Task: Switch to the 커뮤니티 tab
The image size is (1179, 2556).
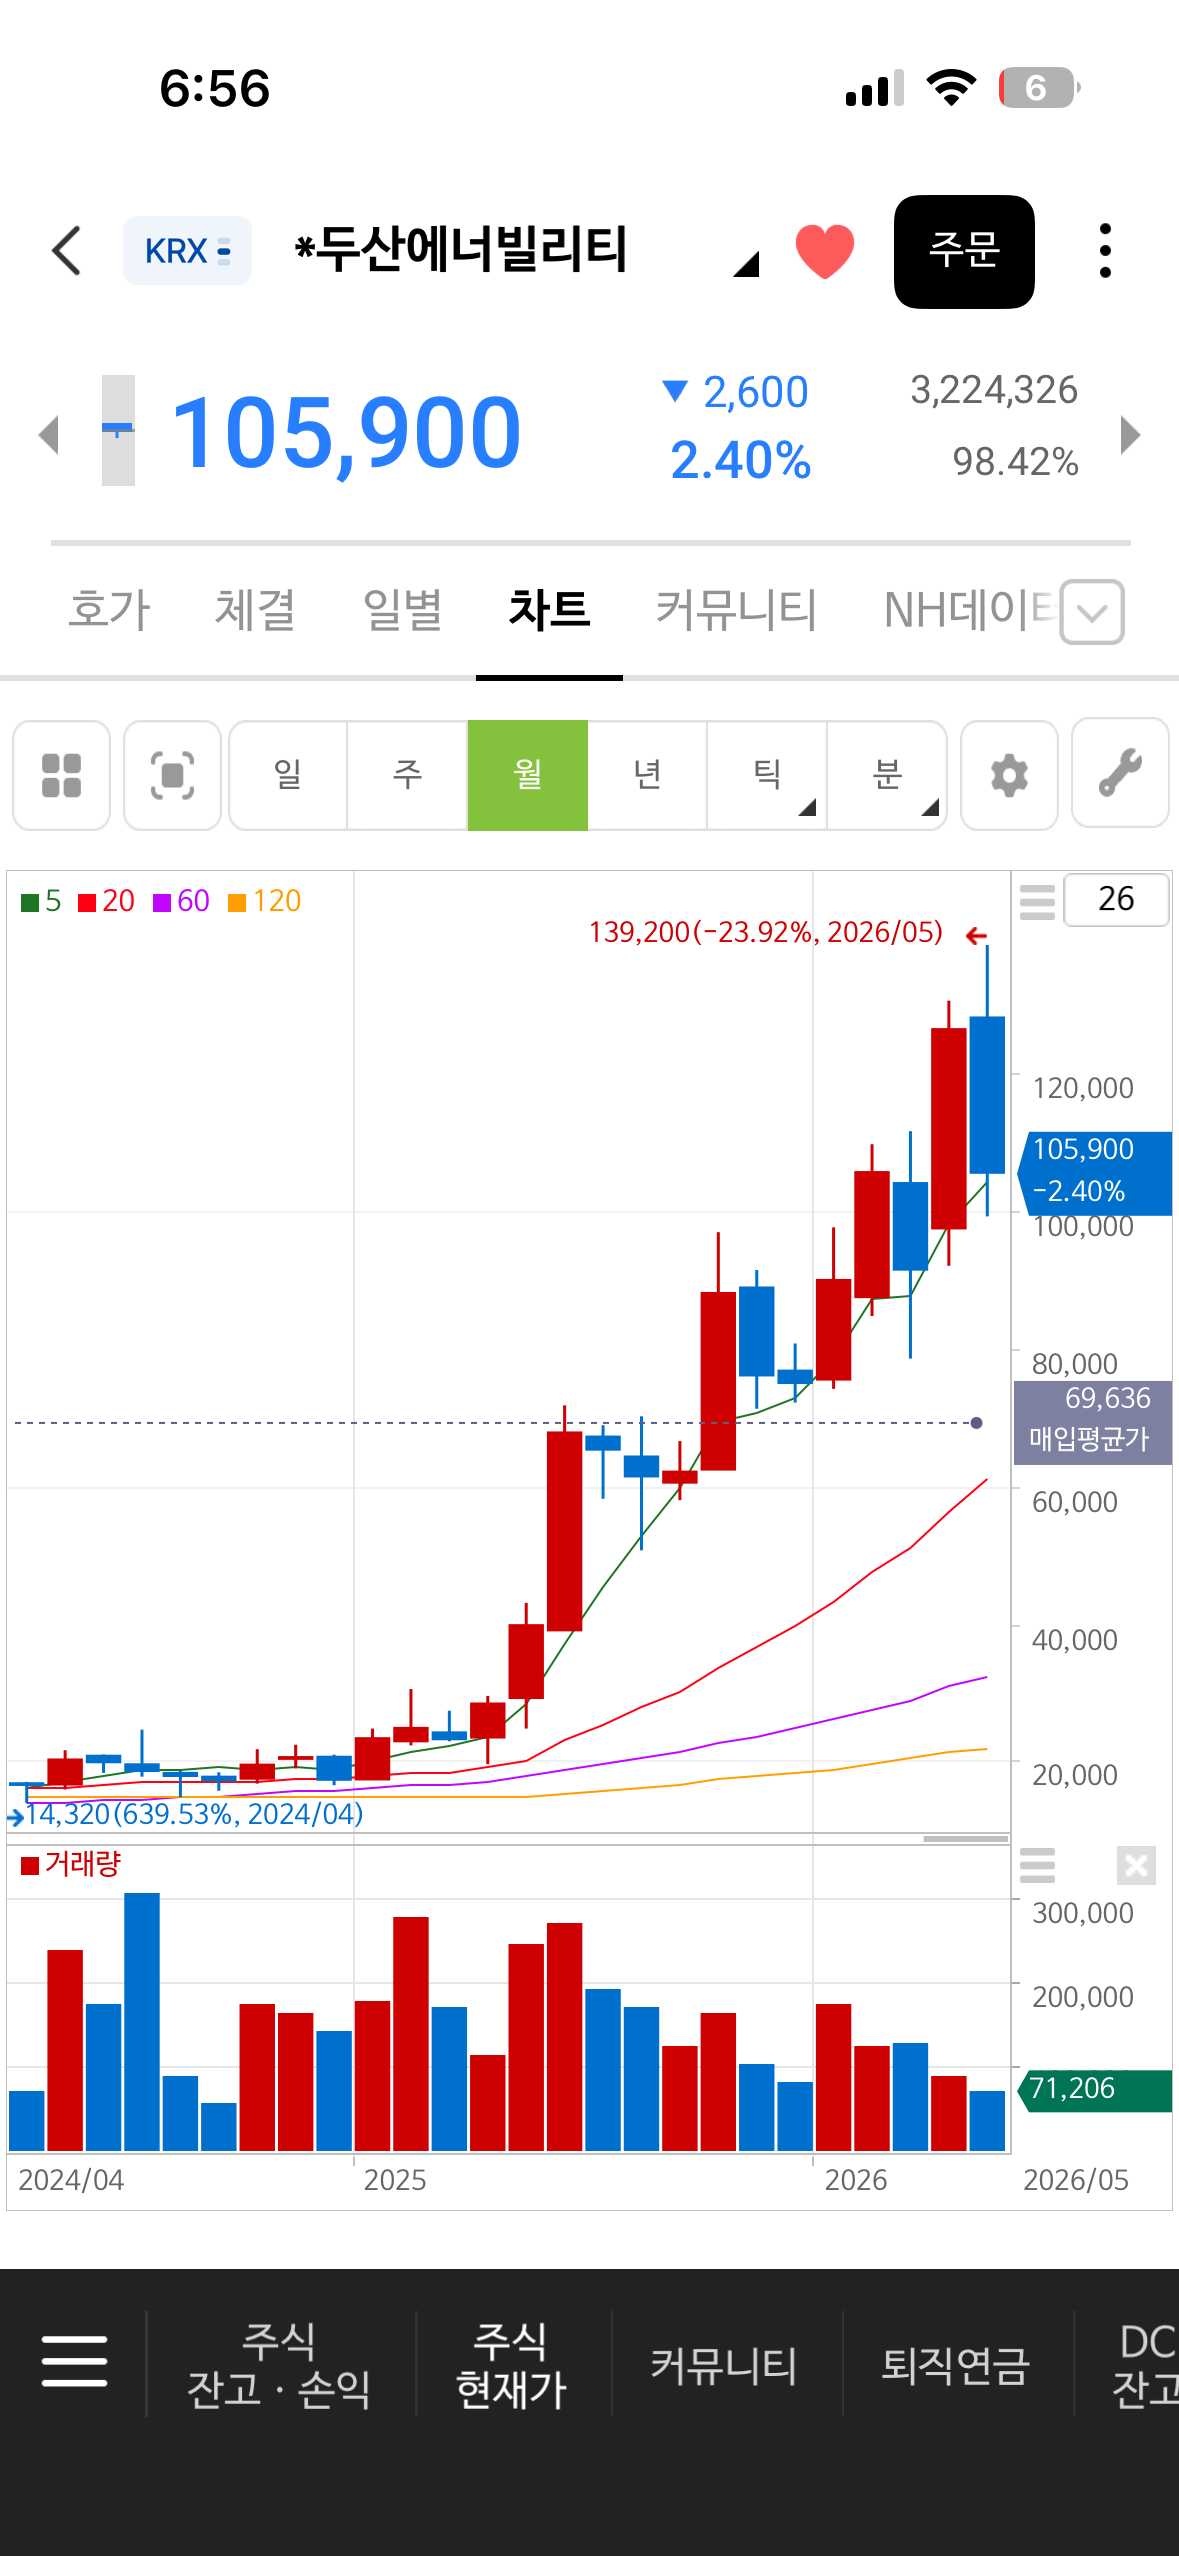Action: click(x=736, y=610)
